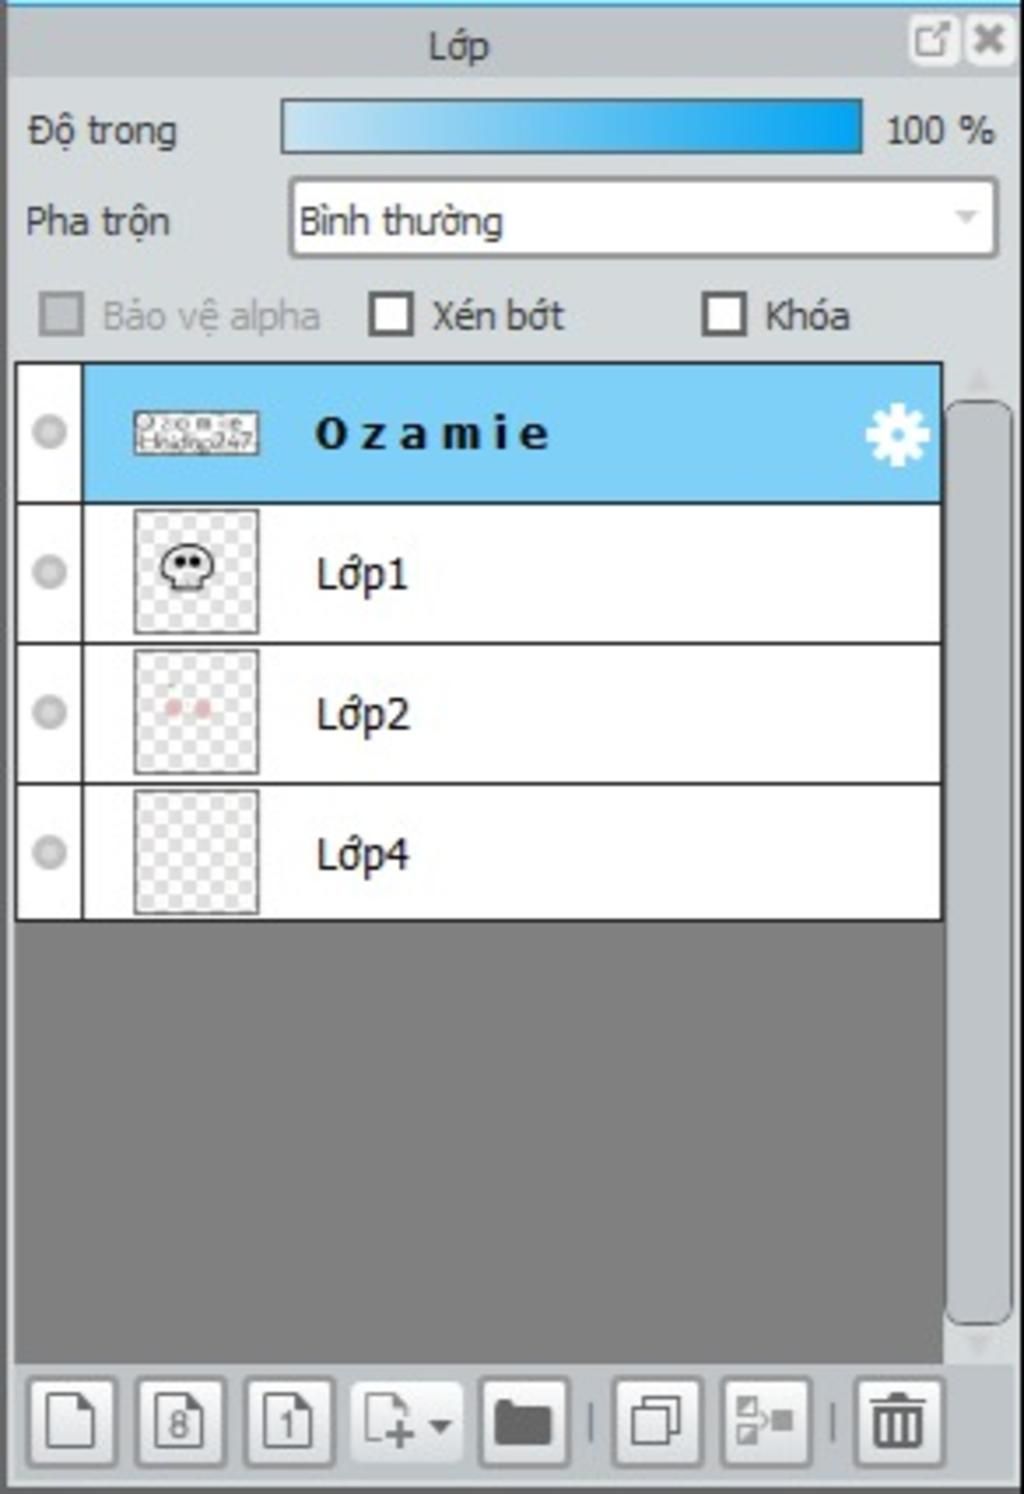
Task: Hide the Ozamie text layer
Action: click(49, 432)
